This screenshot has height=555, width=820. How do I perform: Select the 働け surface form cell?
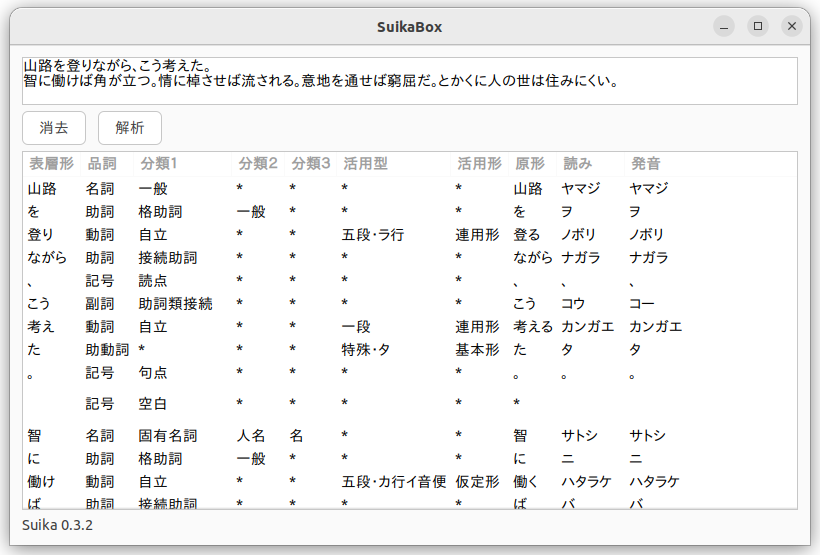pyautogui.click(x=41, y=482)
